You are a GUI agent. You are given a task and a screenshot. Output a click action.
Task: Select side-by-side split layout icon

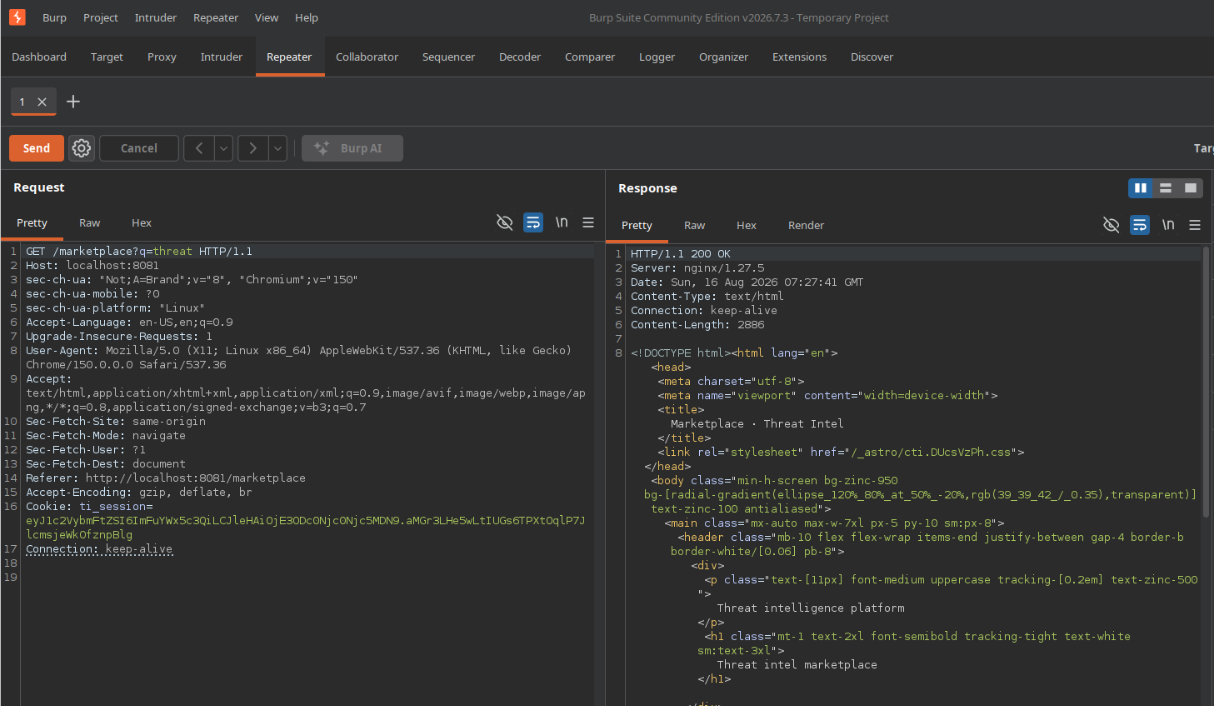coord(1140,188)
